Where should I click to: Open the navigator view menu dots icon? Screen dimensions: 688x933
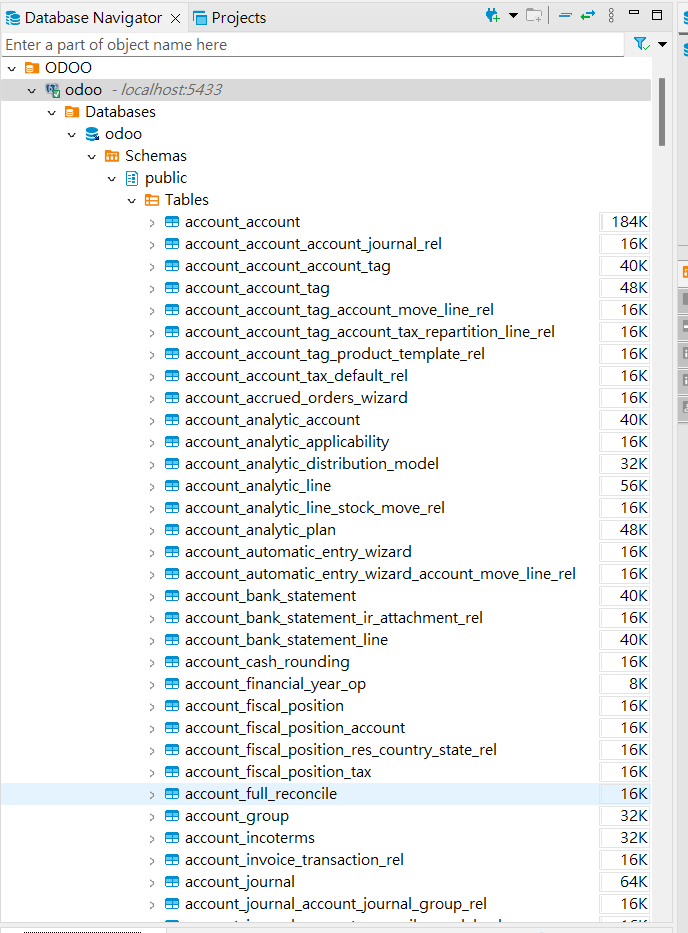click(611, 15)
